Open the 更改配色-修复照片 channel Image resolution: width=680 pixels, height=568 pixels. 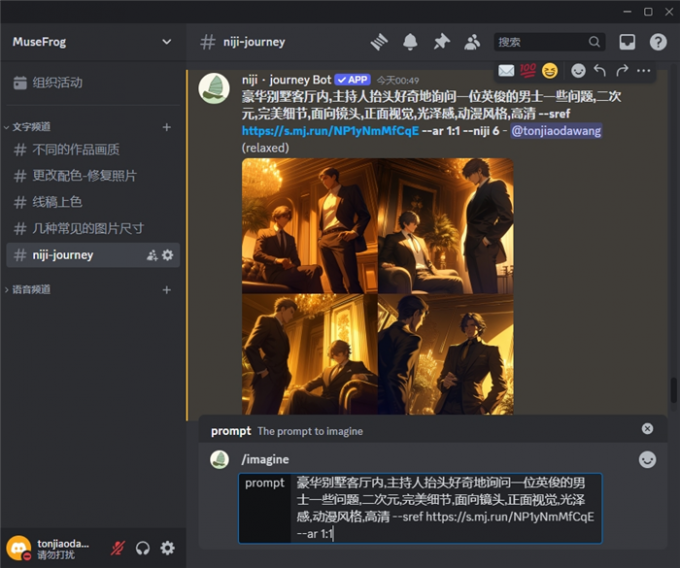pyautogui.click(x=93, y=176)
